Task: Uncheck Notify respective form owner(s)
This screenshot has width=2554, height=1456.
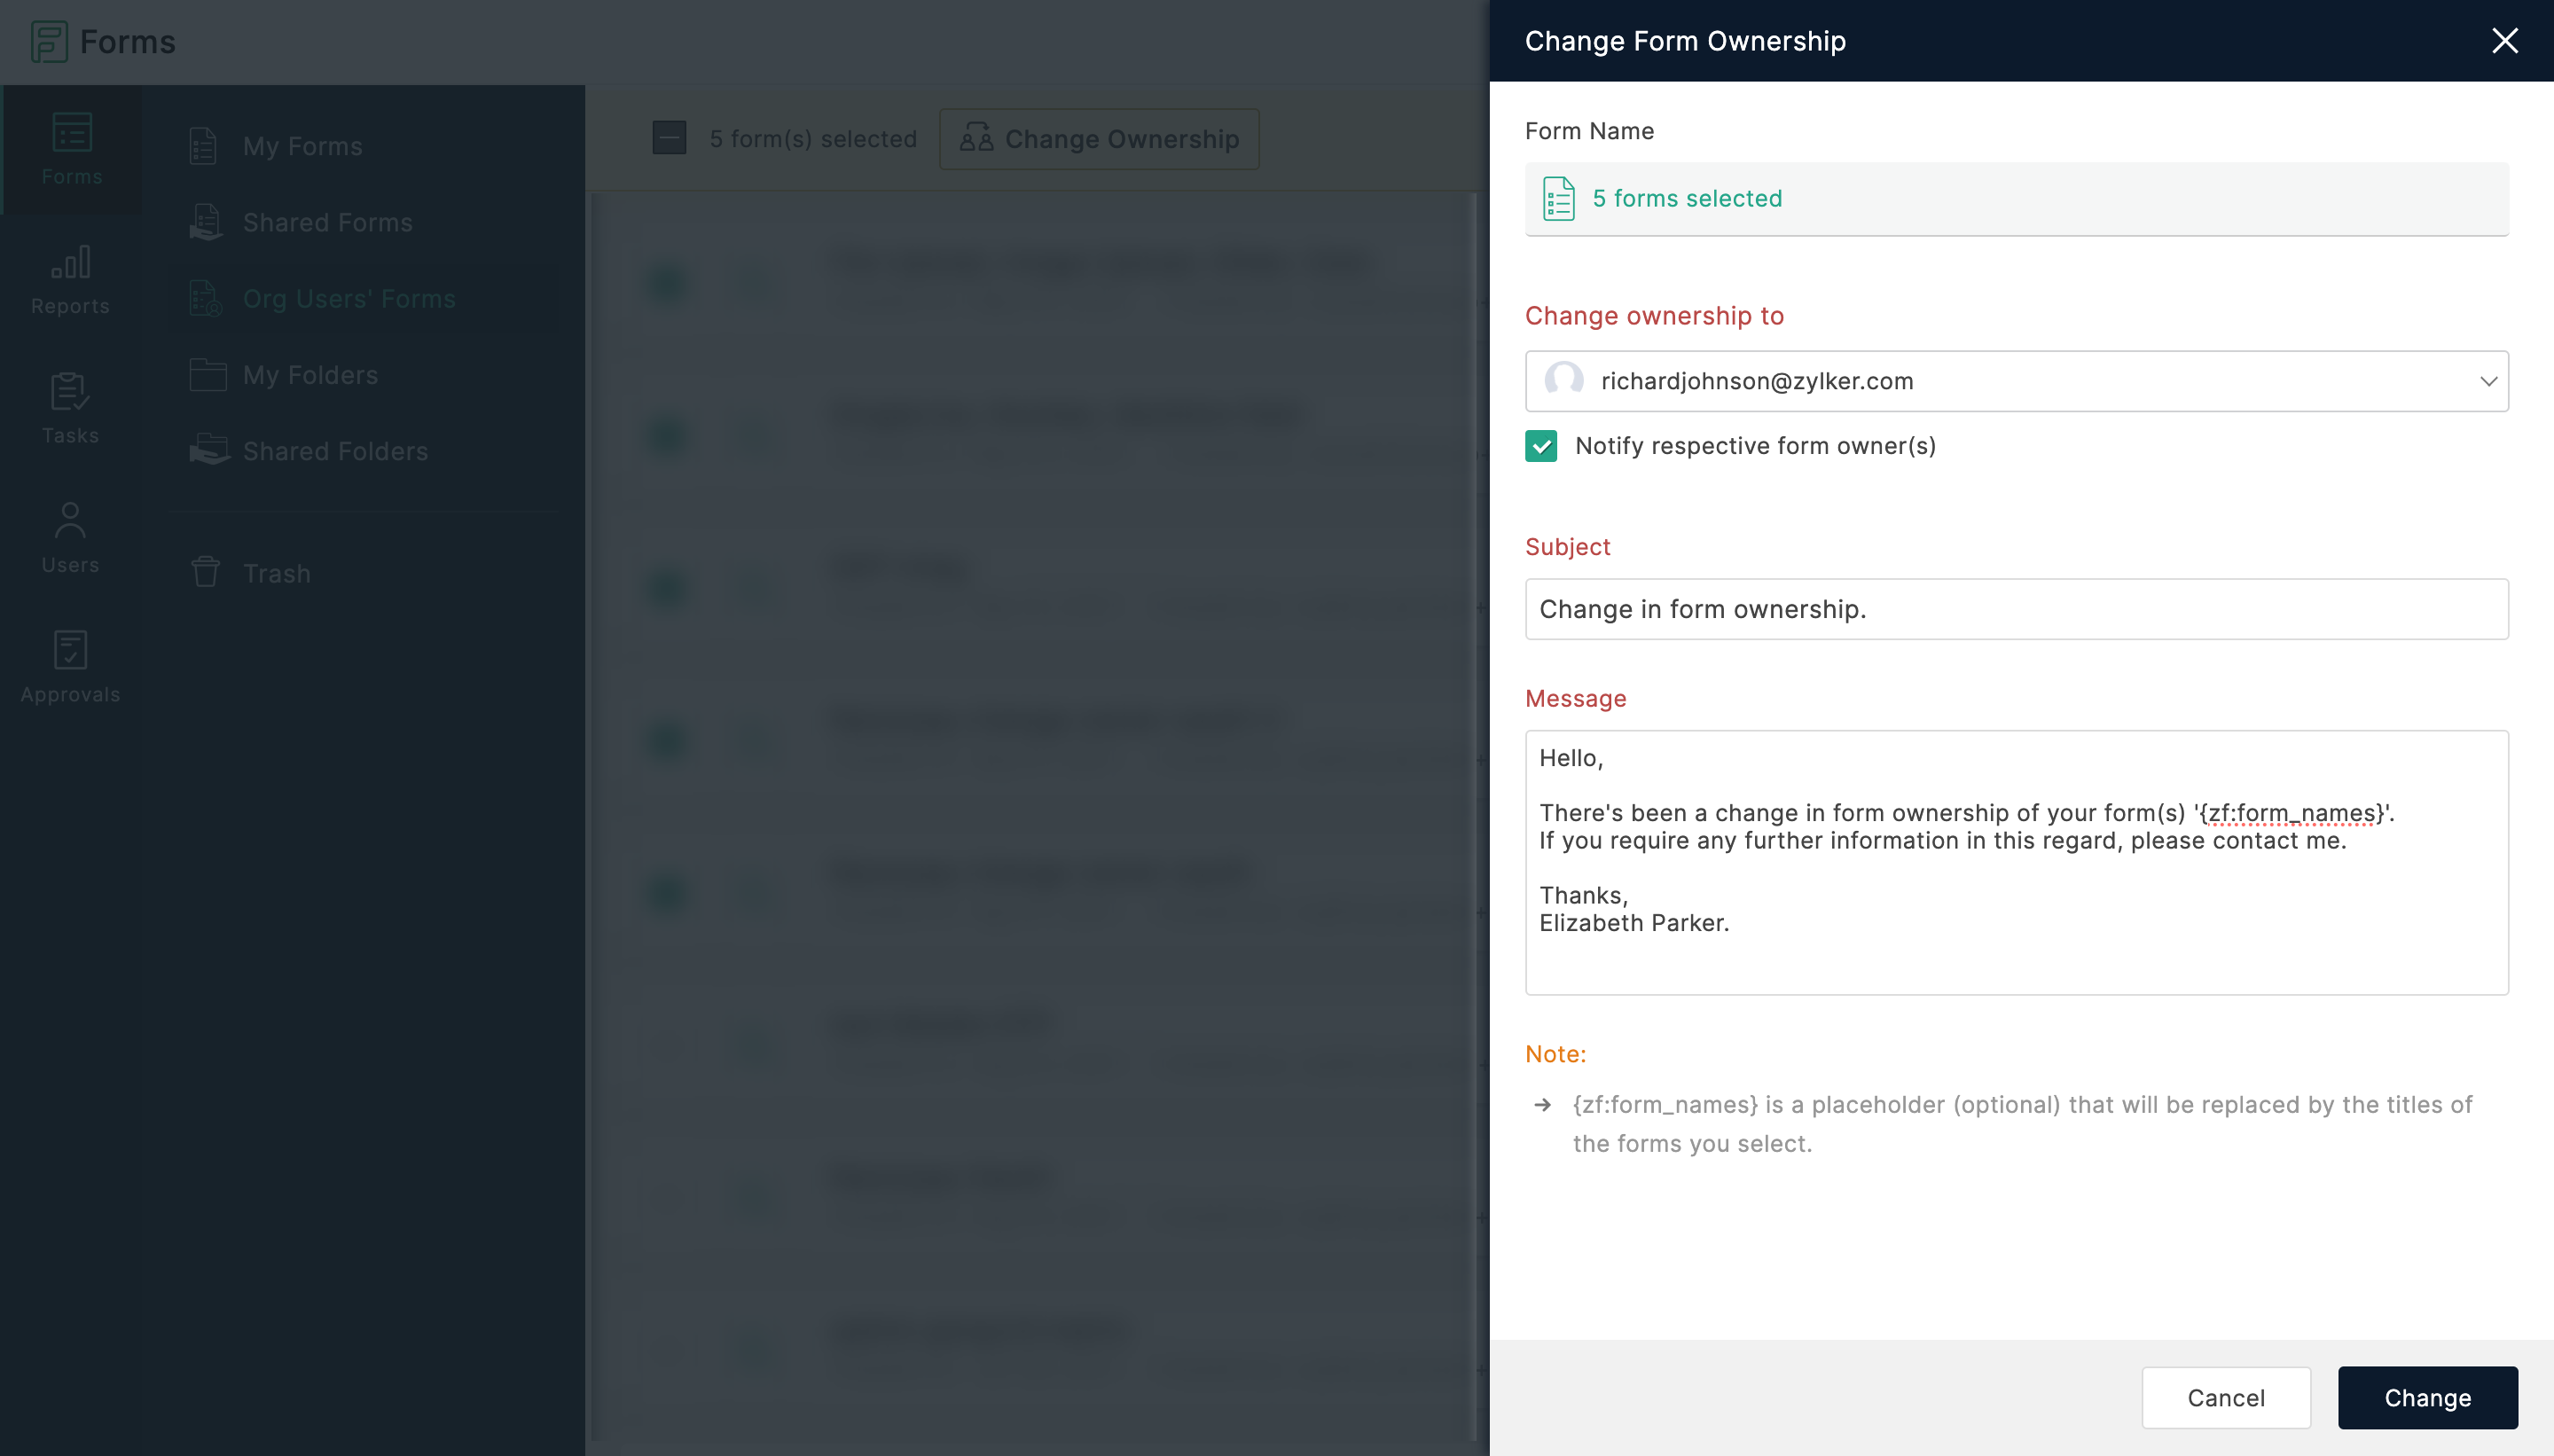Action: click(1541, 446)
